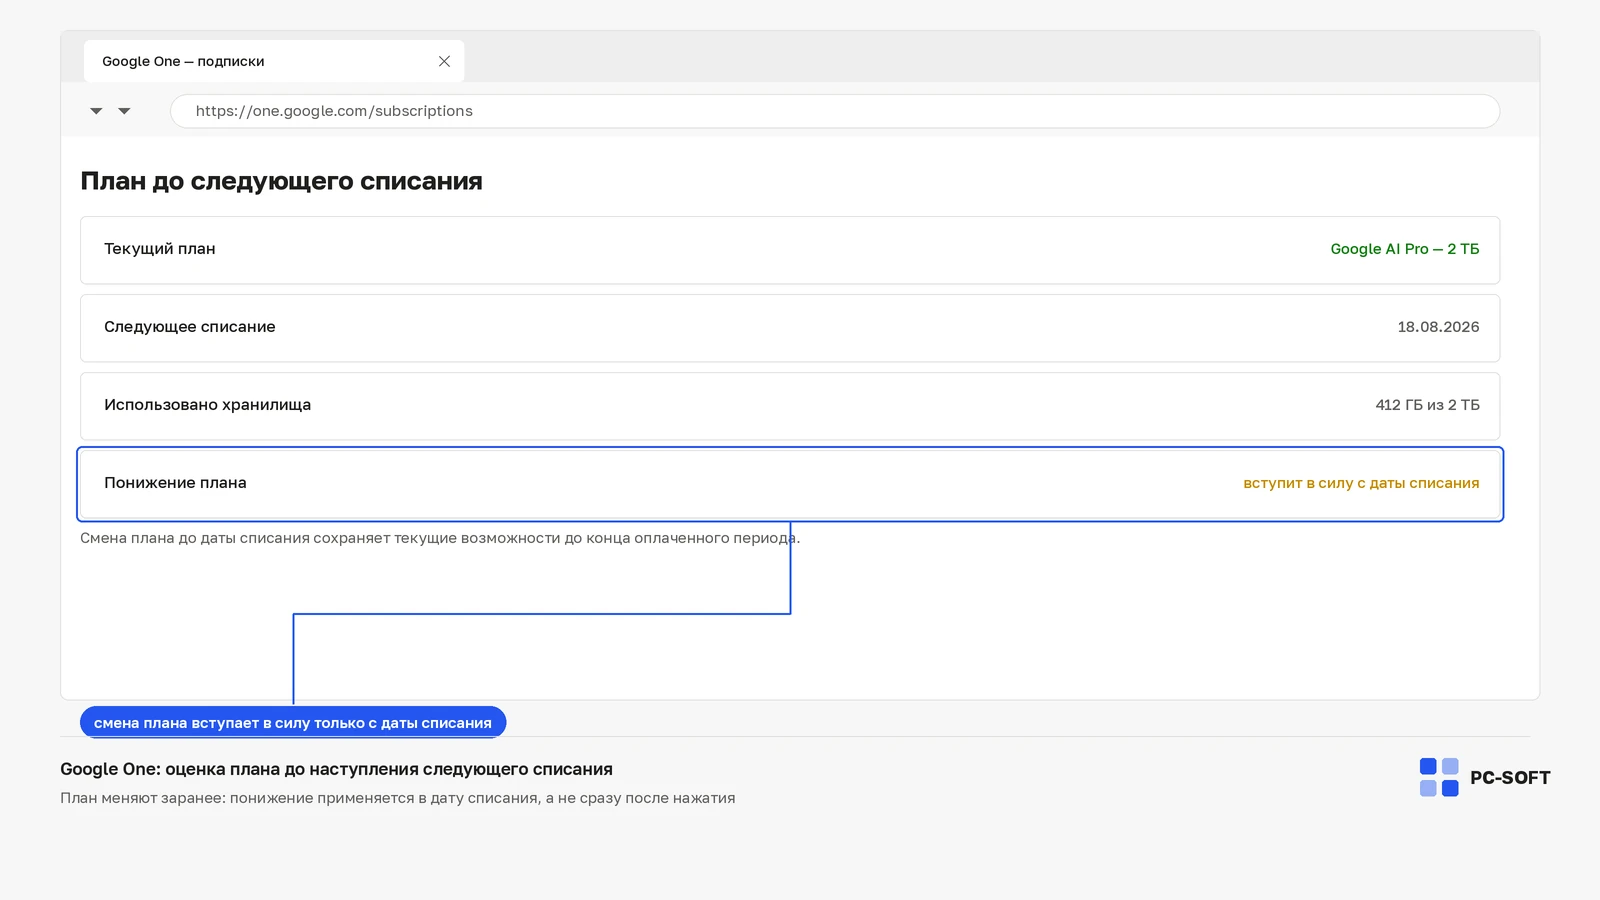
Task: Open the Понижение плана row
Action: 790,484
